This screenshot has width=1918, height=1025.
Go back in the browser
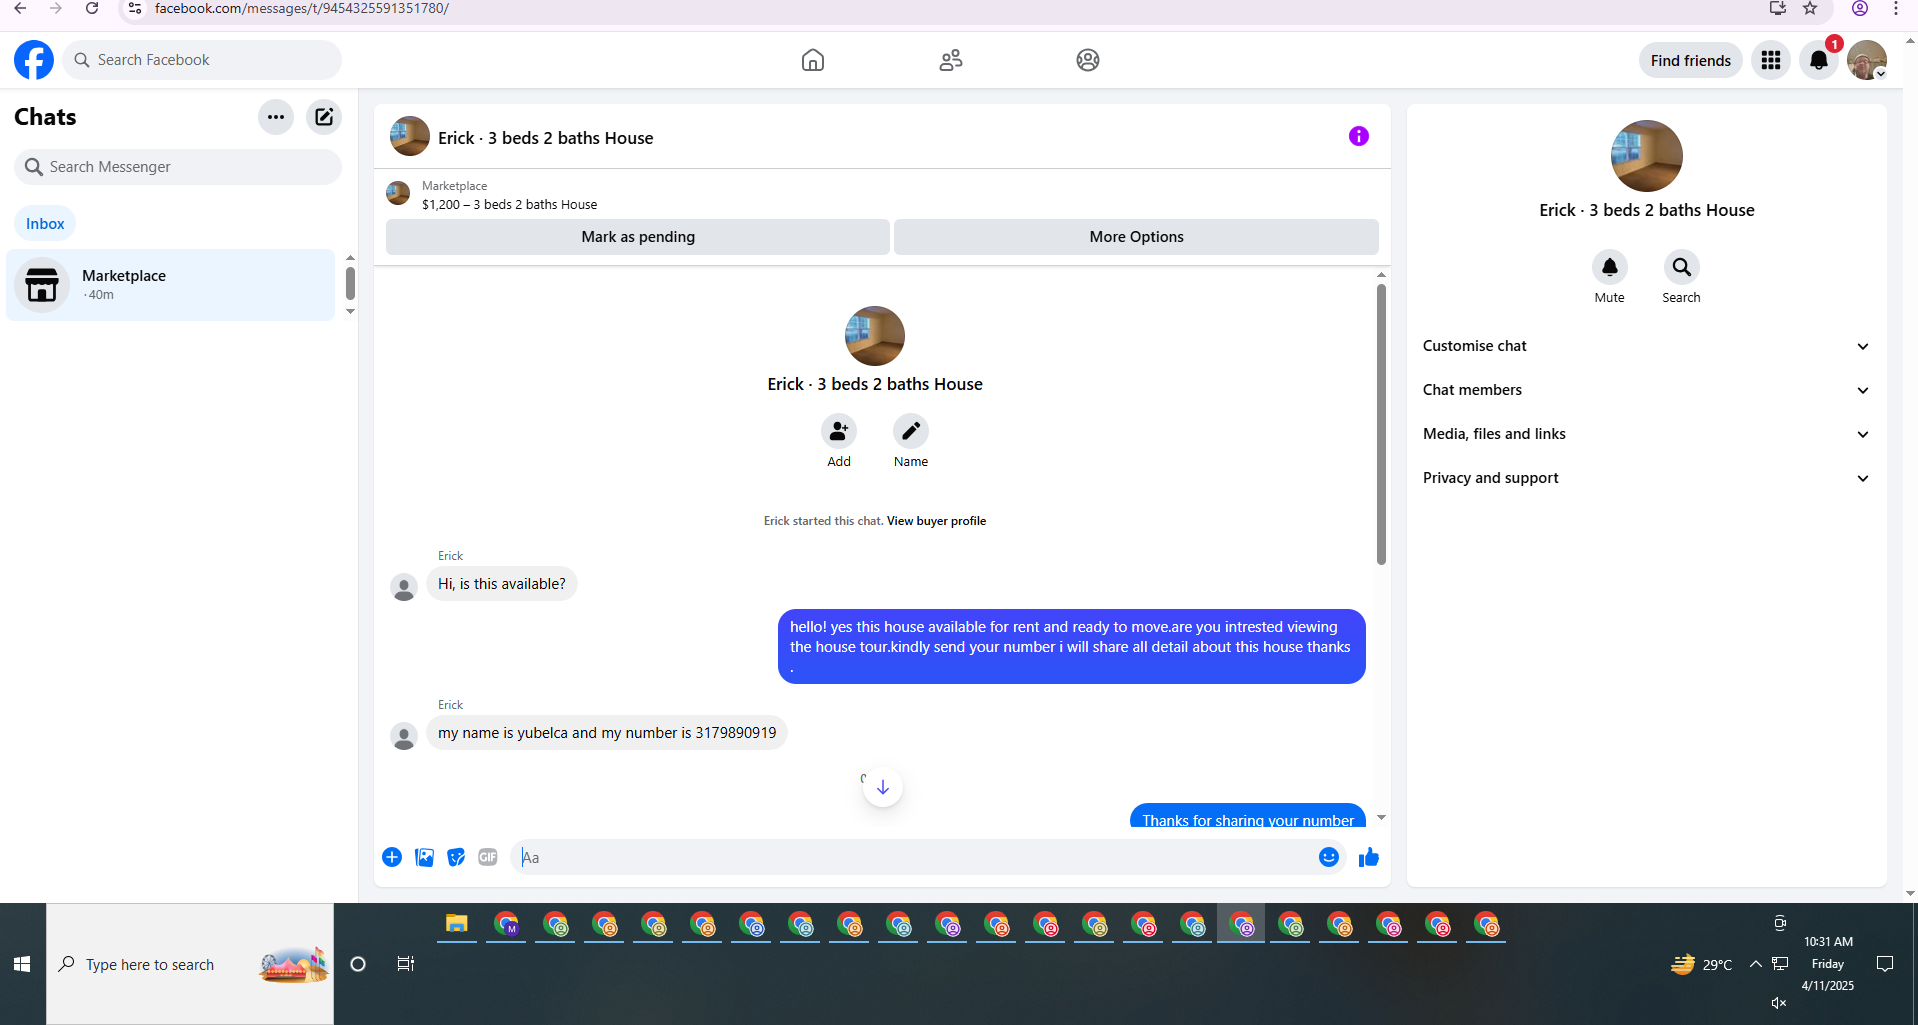[x=20, y=9]
